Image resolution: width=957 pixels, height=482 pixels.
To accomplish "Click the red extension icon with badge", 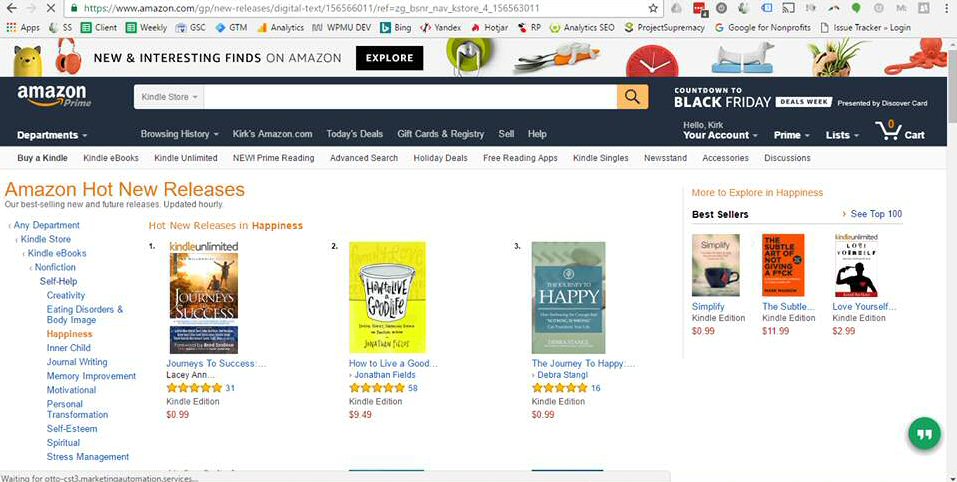I will [x=699, y=9].
